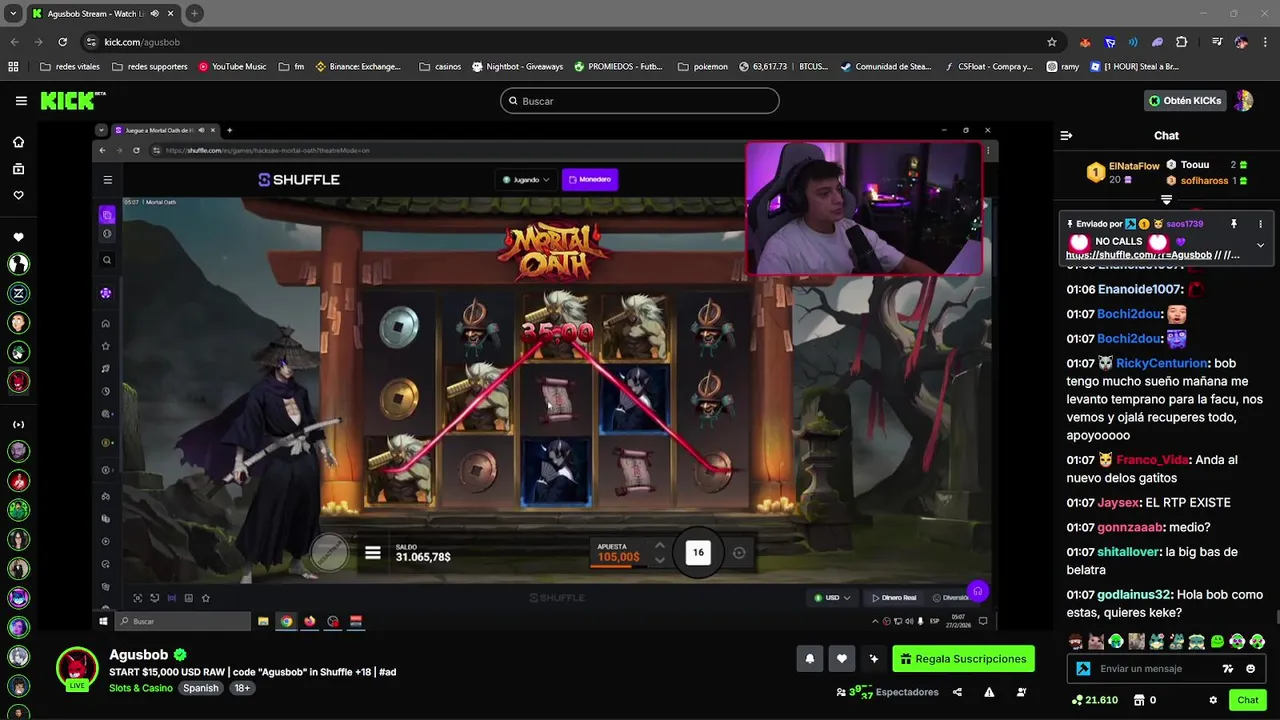Click username Jaysex in chat

click(x=1118, y=503)
